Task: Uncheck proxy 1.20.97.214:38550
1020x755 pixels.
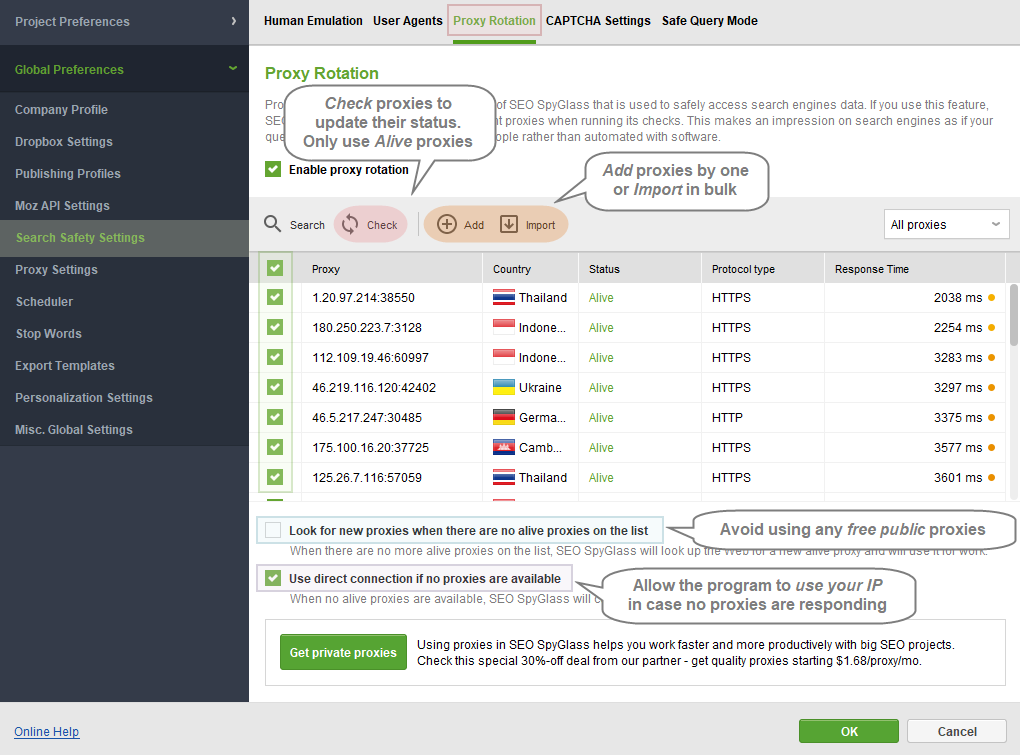Action: 275,297
